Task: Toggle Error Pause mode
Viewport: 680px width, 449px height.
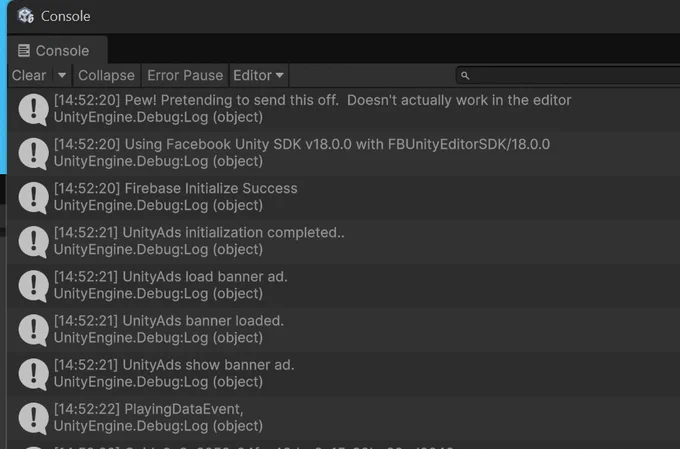Action: pyautogui.click(x=185, y=75)
